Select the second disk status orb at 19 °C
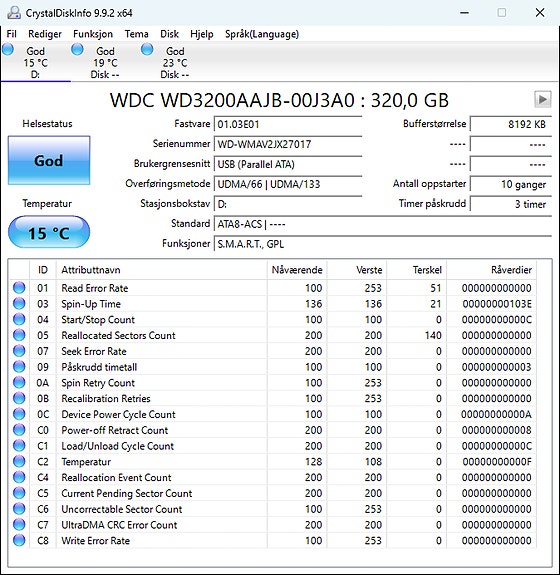This screenshot has height=575, width=560. 77,50
